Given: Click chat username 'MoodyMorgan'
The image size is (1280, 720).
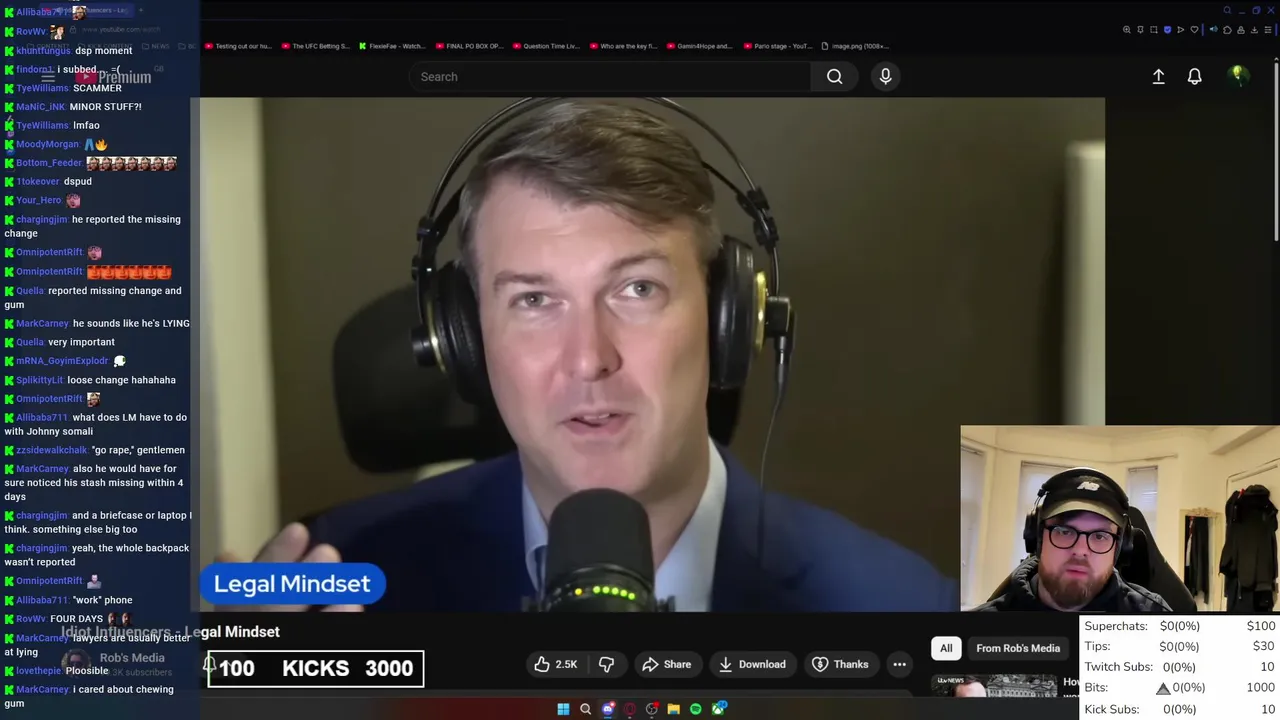Looking at the screenshot, I should click(x=47, y=144).
